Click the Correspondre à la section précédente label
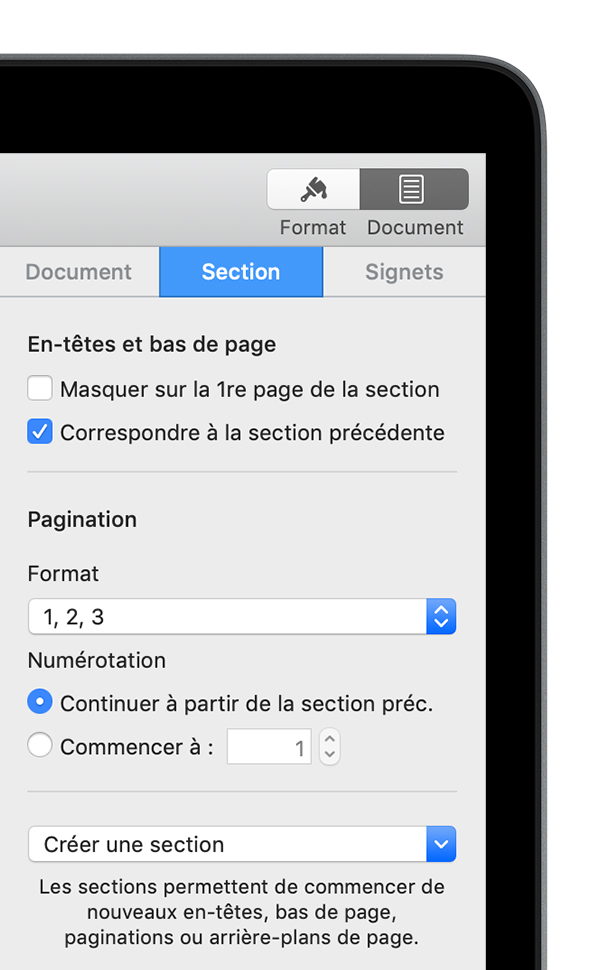Viewport: 600px width, 970px height. click(252, 432)
